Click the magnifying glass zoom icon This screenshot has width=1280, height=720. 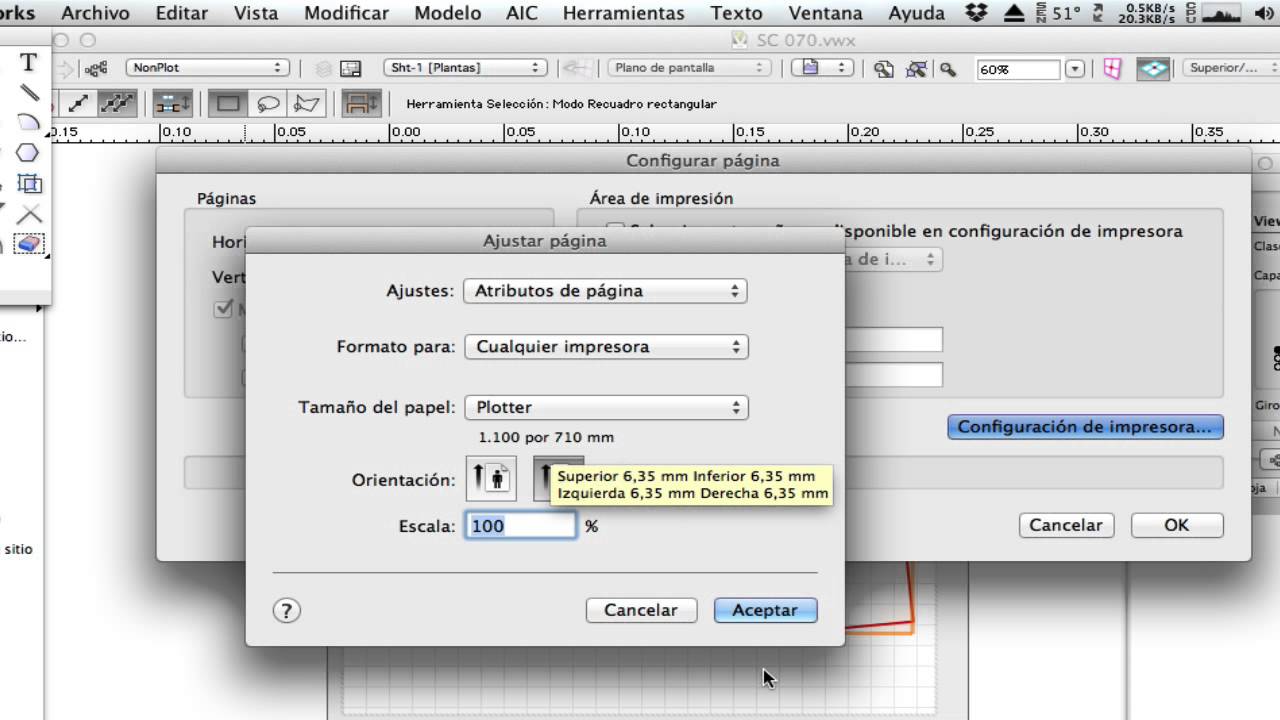pyautogui.click(x=947, y=69)
